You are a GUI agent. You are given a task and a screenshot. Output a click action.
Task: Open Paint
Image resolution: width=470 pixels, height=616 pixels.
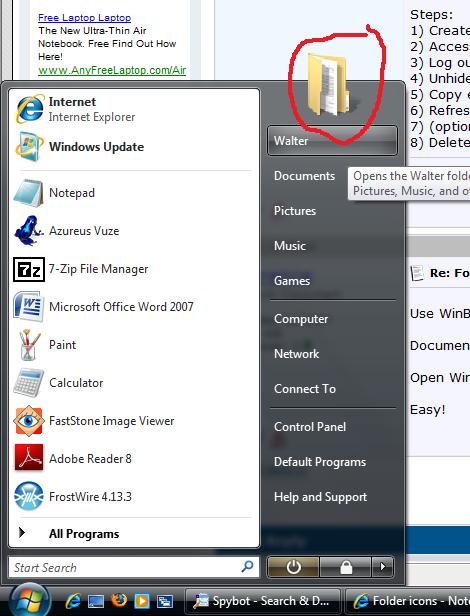(134, 345)
